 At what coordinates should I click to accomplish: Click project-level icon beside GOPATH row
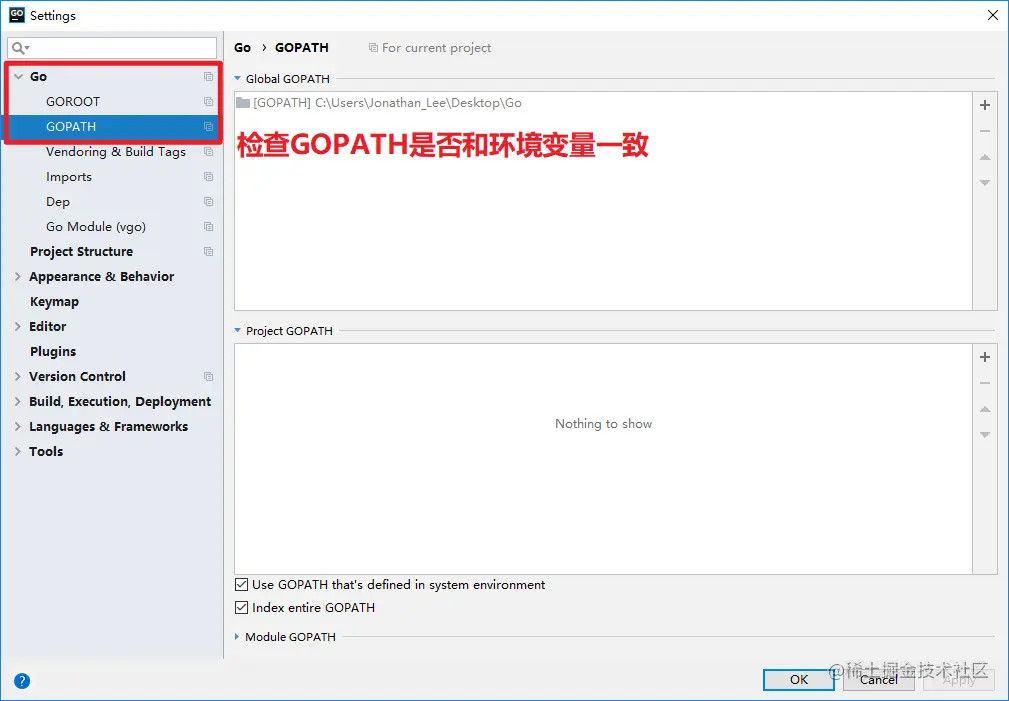pos(208,127)
